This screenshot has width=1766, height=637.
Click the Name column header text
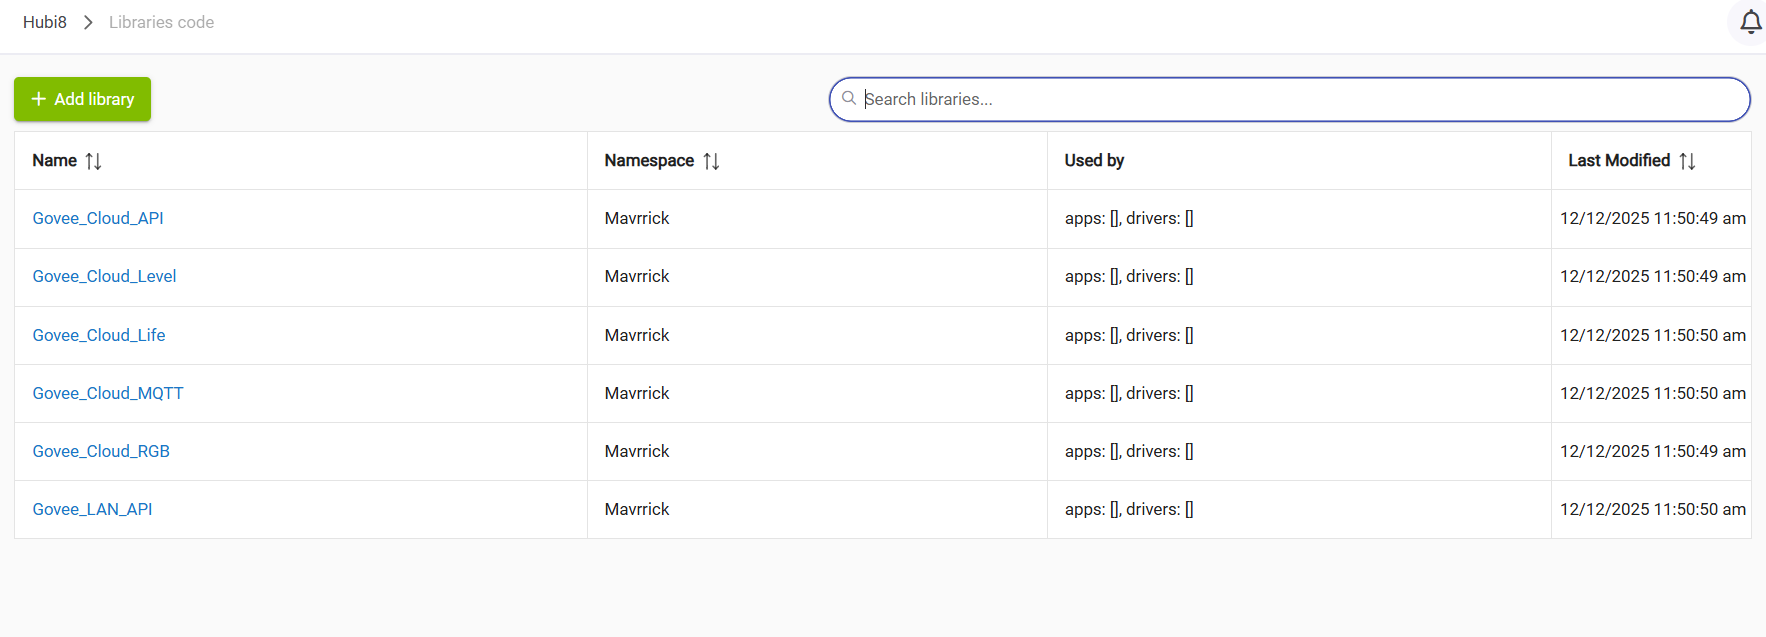click(x=54, y=160)
